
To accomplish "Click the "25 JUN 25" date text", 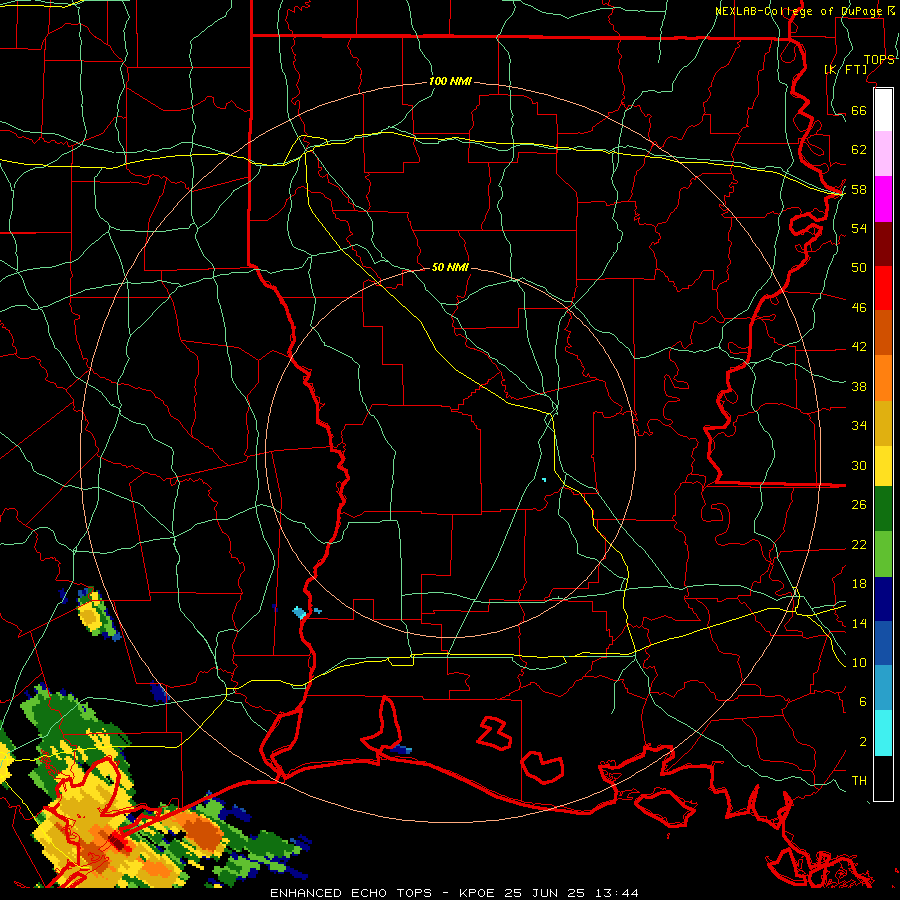I will (x=544, y=893).
